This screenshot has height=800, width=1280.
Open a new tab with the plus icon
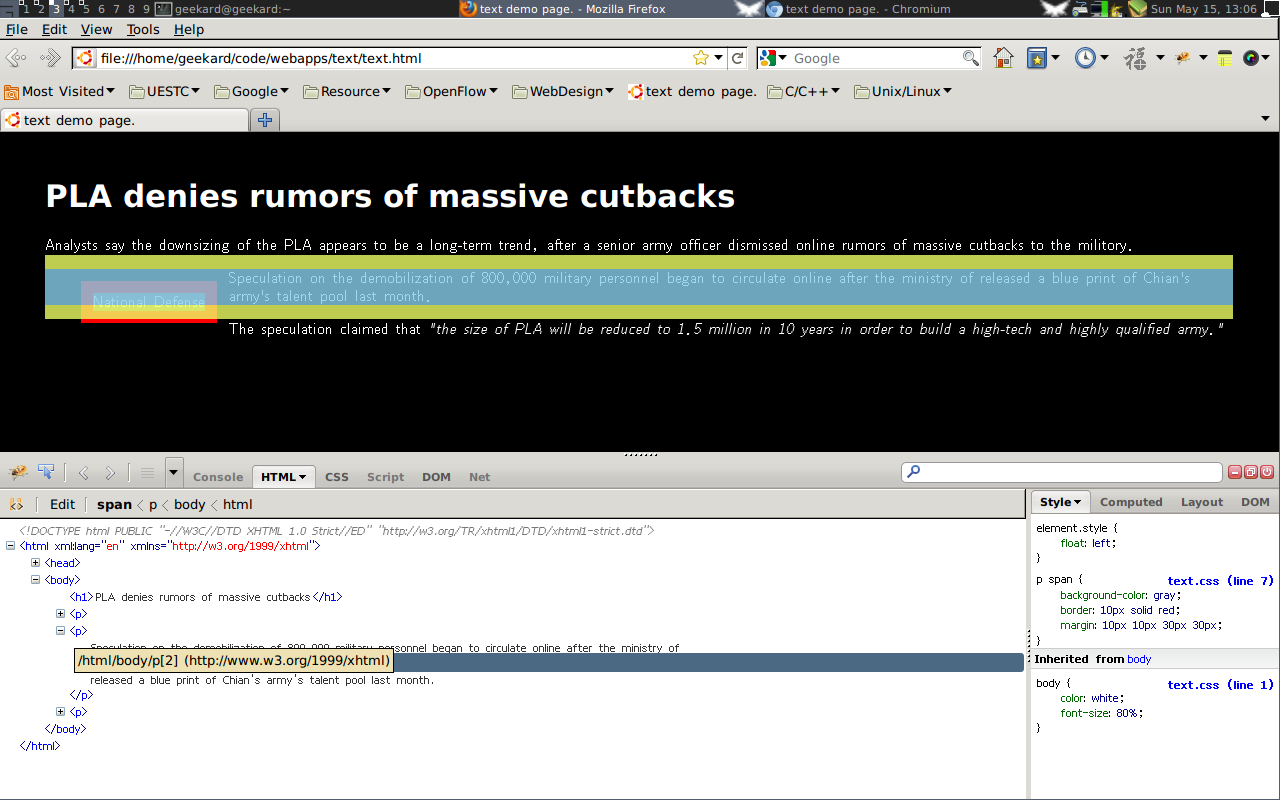(x=265, y=120)
